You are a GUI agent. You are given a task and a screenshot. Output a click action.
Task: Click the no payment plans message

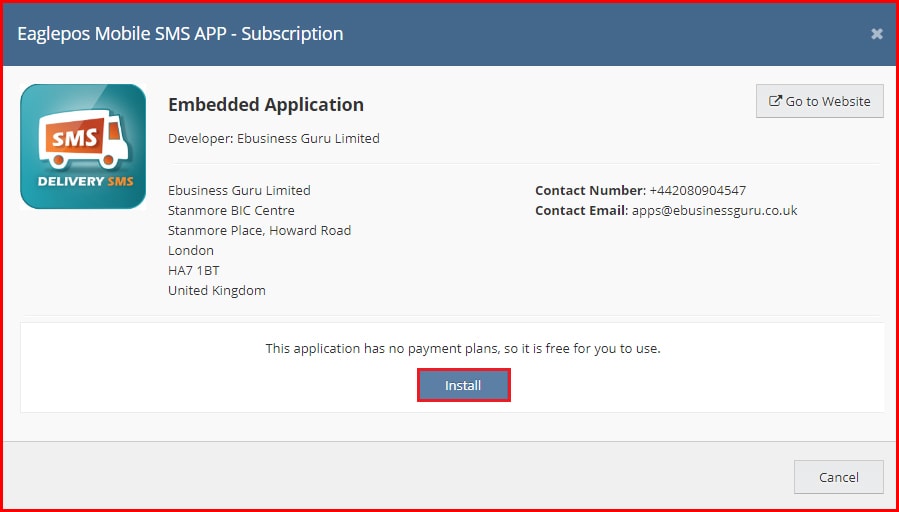point(463,349)
